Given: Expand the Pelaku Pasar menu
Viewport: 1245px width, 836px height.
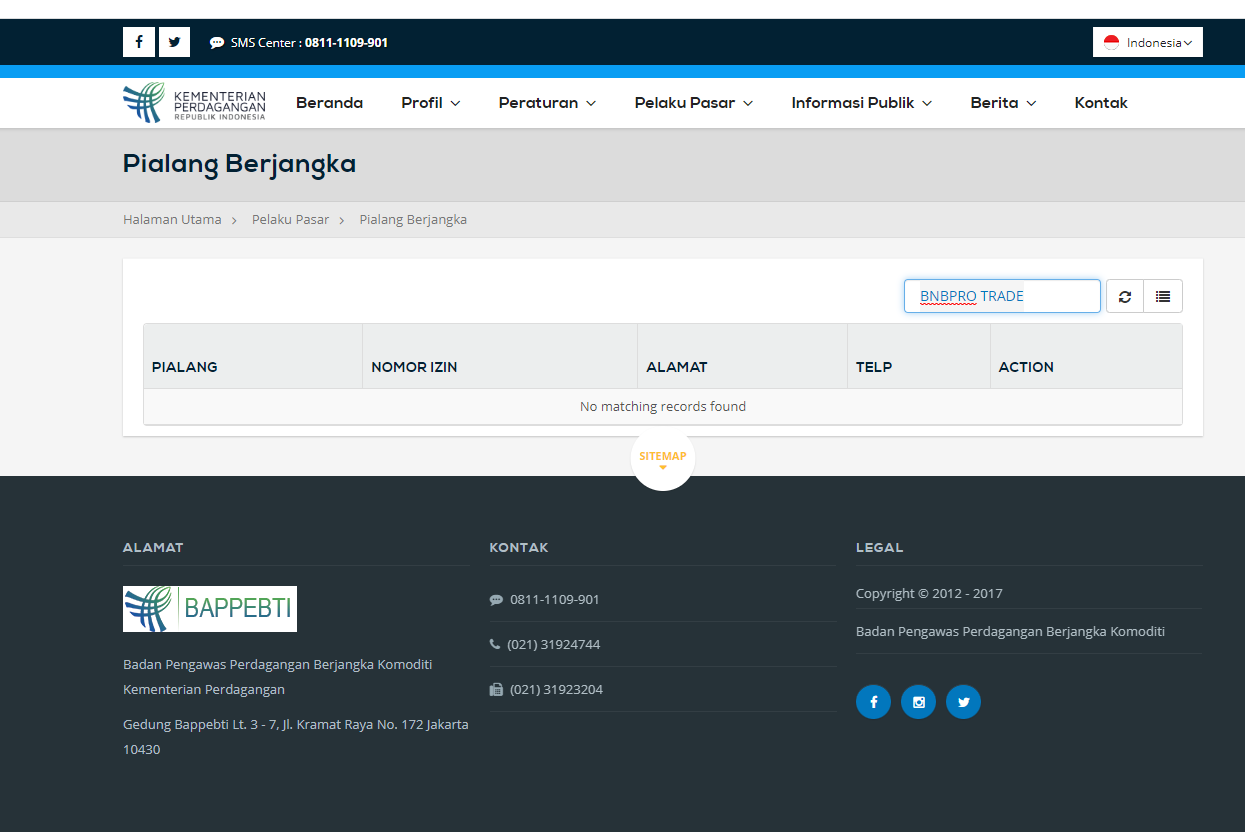Looking at the screenshot, I should [693, 103].
